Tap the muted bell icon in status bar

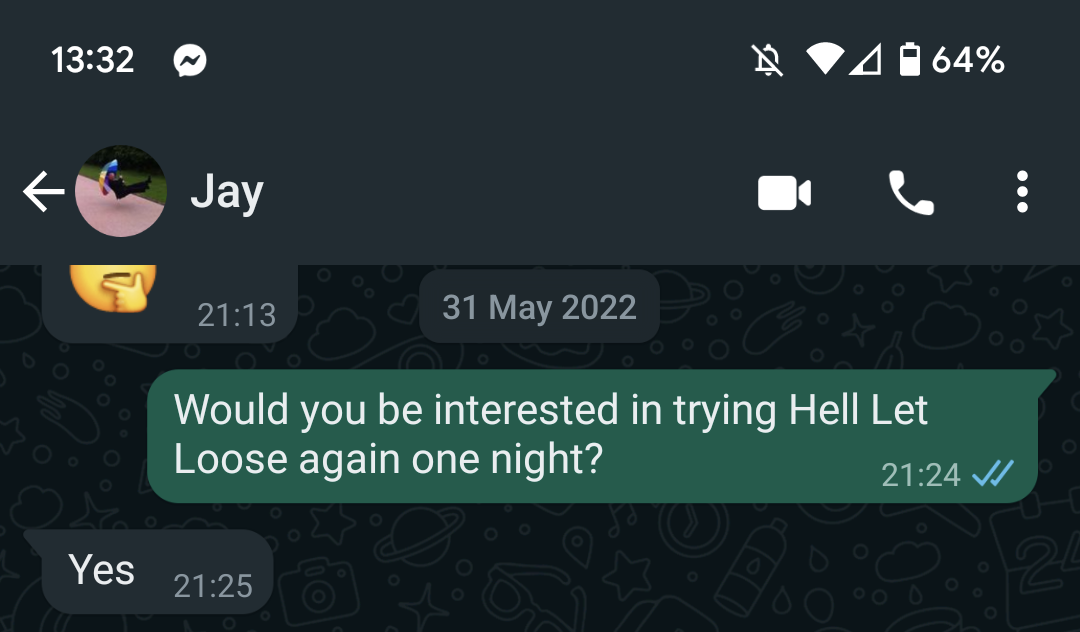pos(767,60)
